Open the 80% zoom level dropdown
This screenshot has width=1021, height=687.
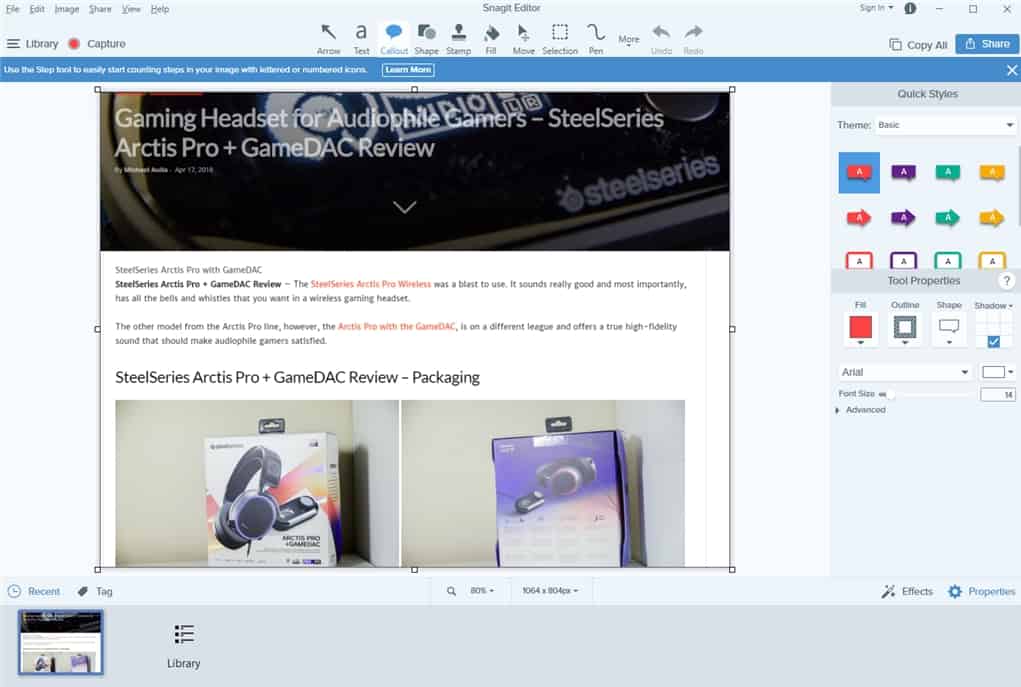pyautogui.click(x=482, y=591)
